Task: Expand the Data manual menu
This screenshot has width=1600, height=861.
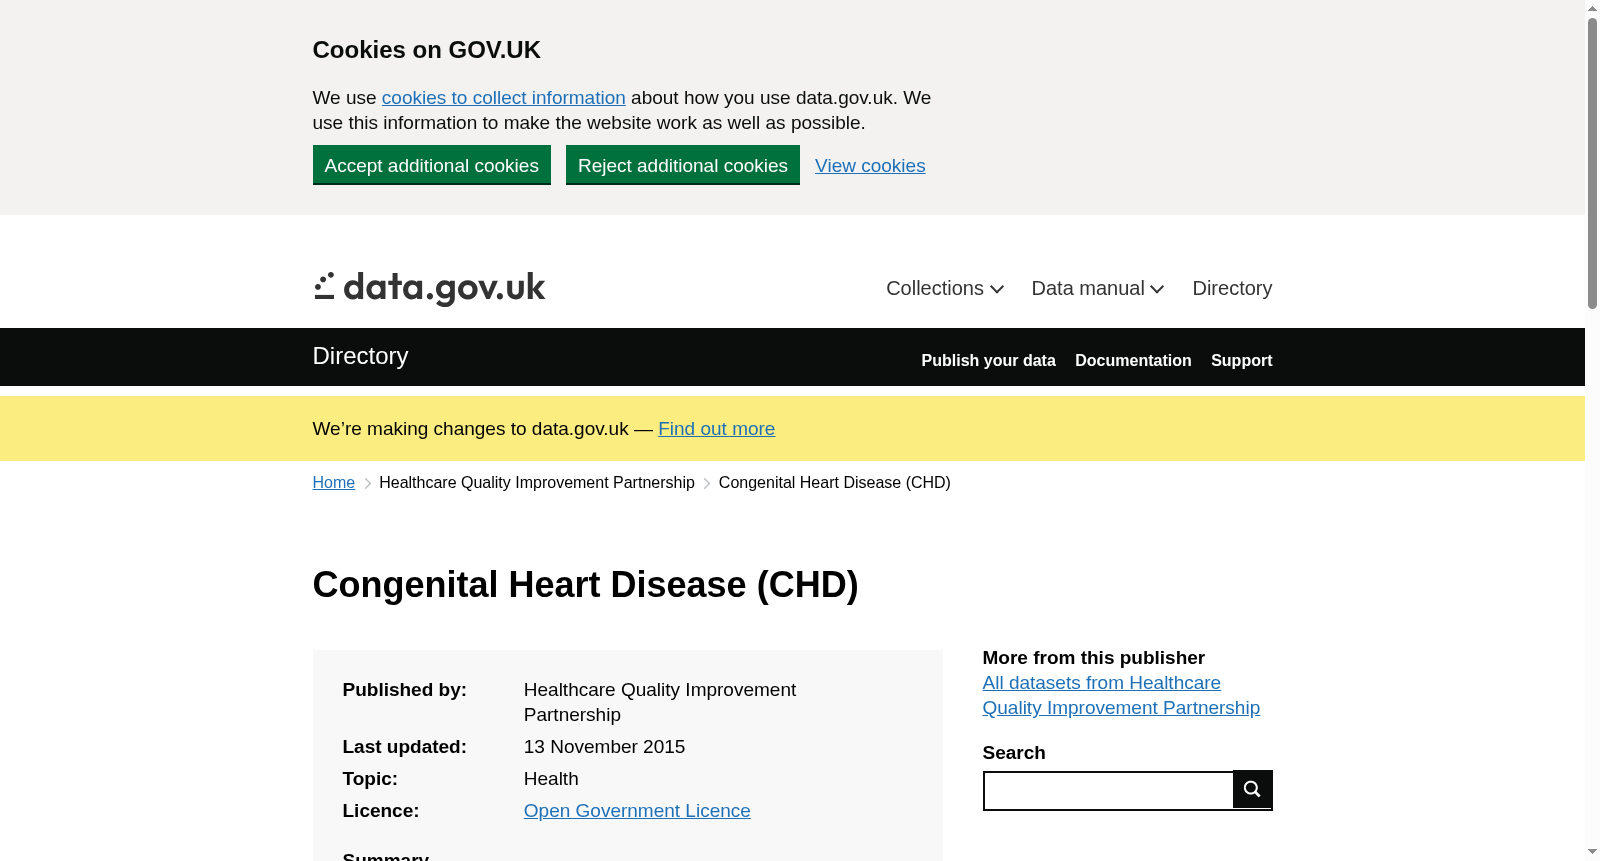Action: pyautogui.click(x=1098, y=288)
